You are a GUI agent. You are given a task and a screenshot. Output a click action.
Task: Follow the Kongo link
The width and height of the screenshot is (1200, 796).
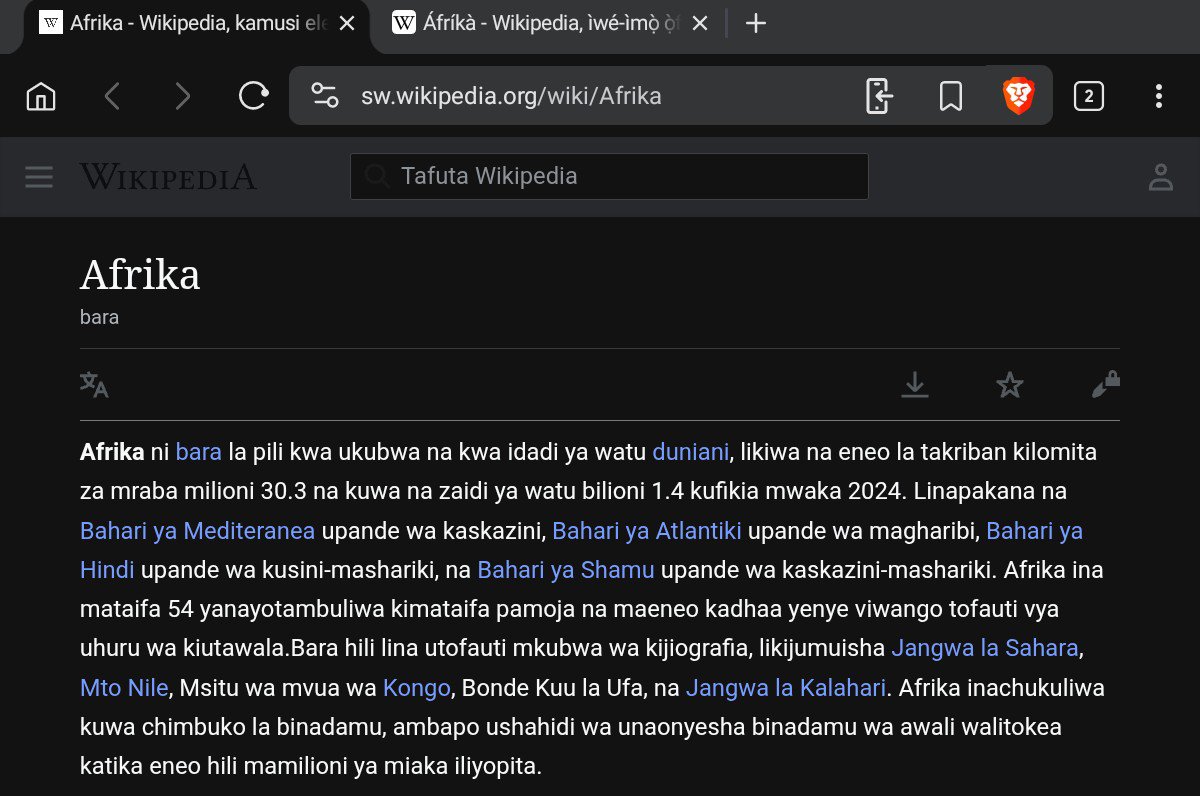pos(417,688)
